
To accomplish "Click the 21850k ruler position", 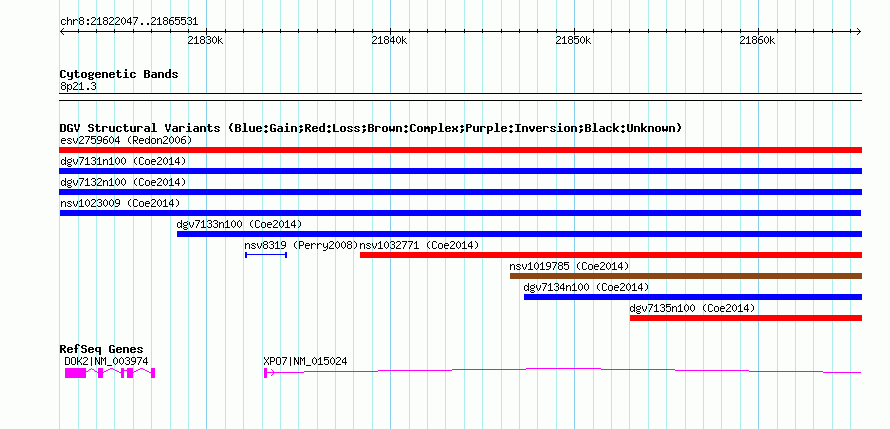I will [574, 41].
